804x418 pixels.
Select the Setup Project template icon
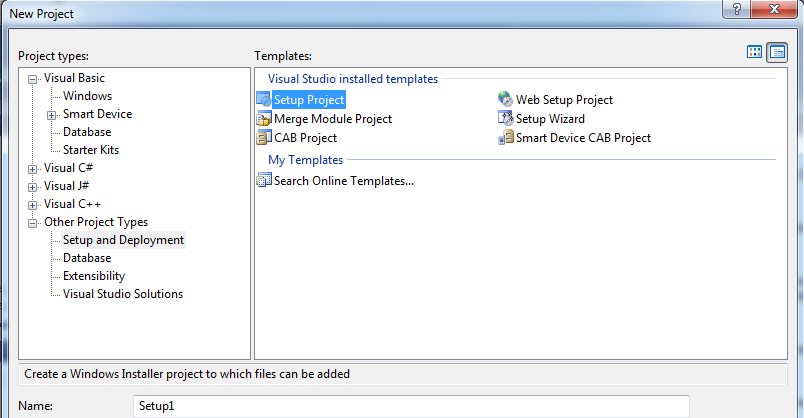(264, 99)
